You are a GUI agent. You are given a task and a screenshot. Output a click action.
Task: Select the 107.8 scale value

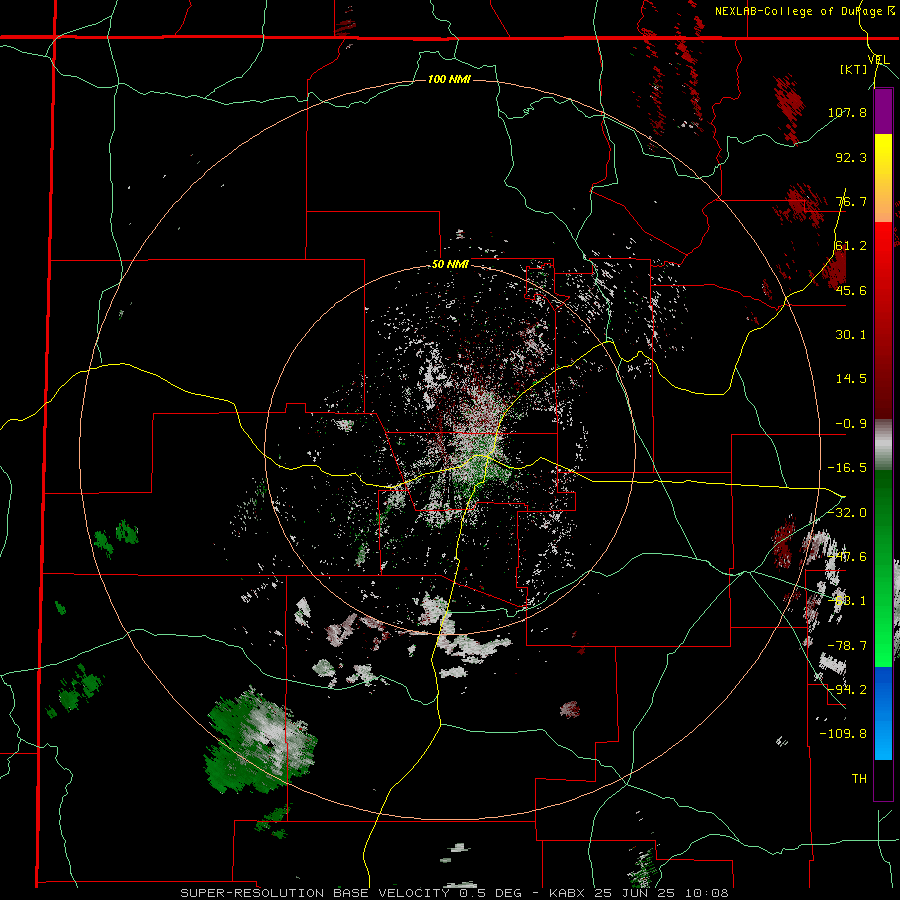pyautogui.click(x=847, y=112)
